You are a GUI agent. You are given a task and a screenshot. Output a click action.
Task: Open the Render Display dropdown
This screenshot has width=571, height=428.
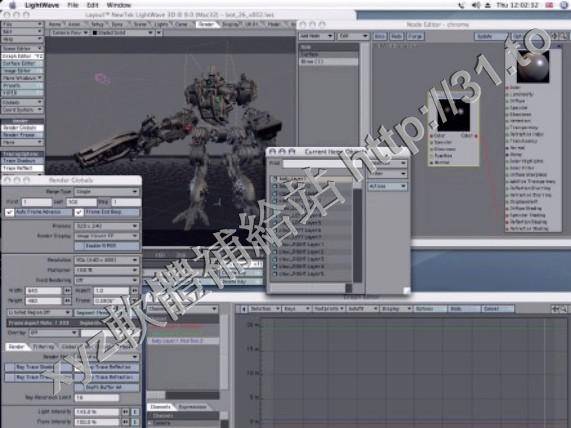pos(106,236)
